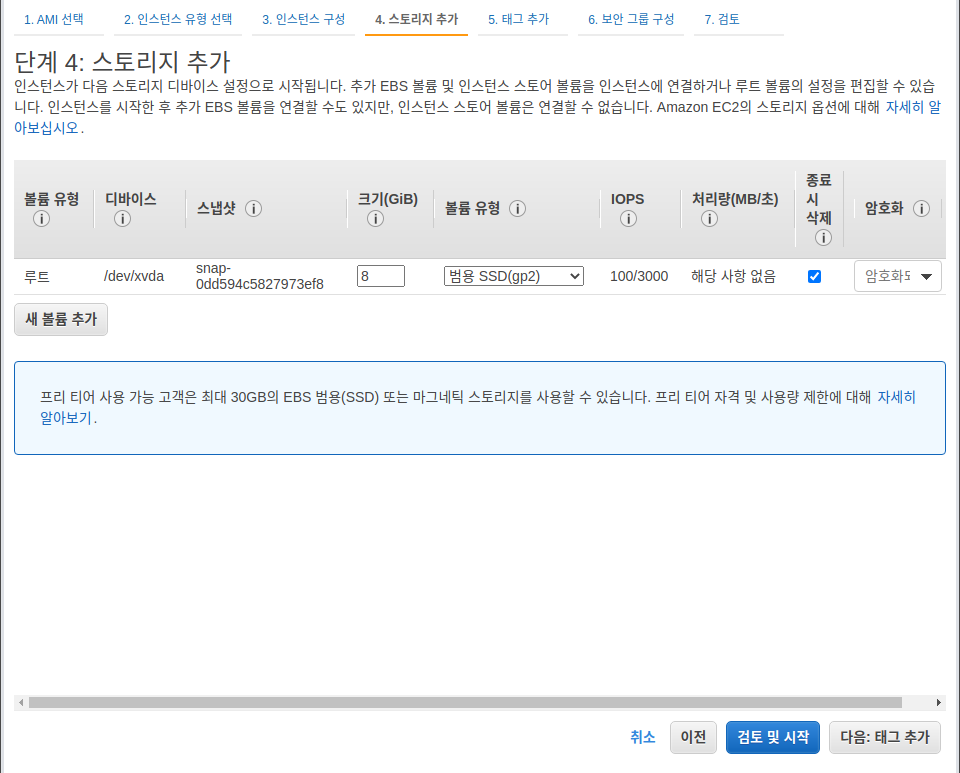Open the 암호화 encryption dropdown
The height and width of the screenshot is (773, 960).
pos(898,276)
